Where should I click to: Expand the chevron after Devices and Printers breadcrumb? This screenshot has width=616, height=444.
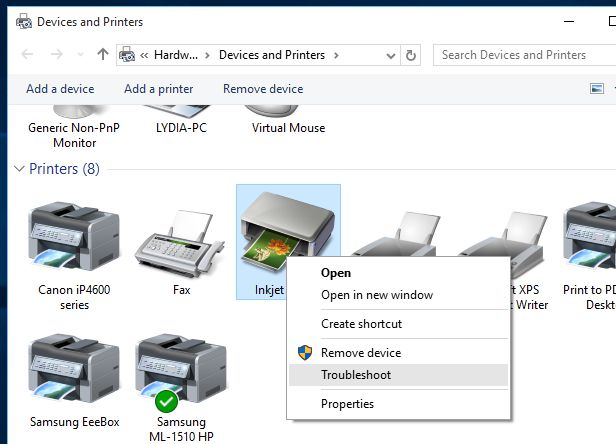(336, 55)
